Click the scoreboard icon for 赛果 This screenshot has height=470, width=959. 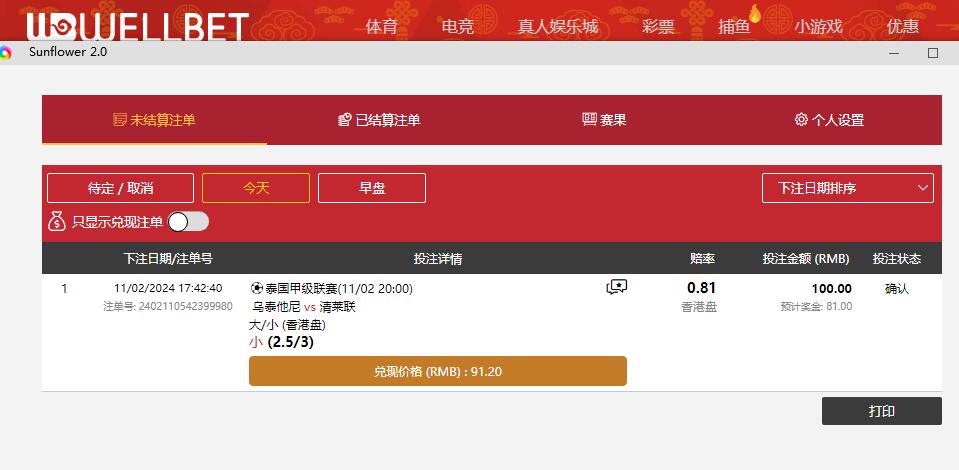pyautogui.click(x=589, y=119)
